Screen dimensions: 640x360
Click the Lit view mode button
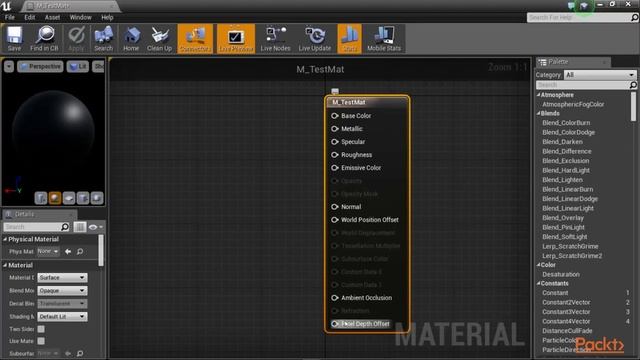point(78,67)
